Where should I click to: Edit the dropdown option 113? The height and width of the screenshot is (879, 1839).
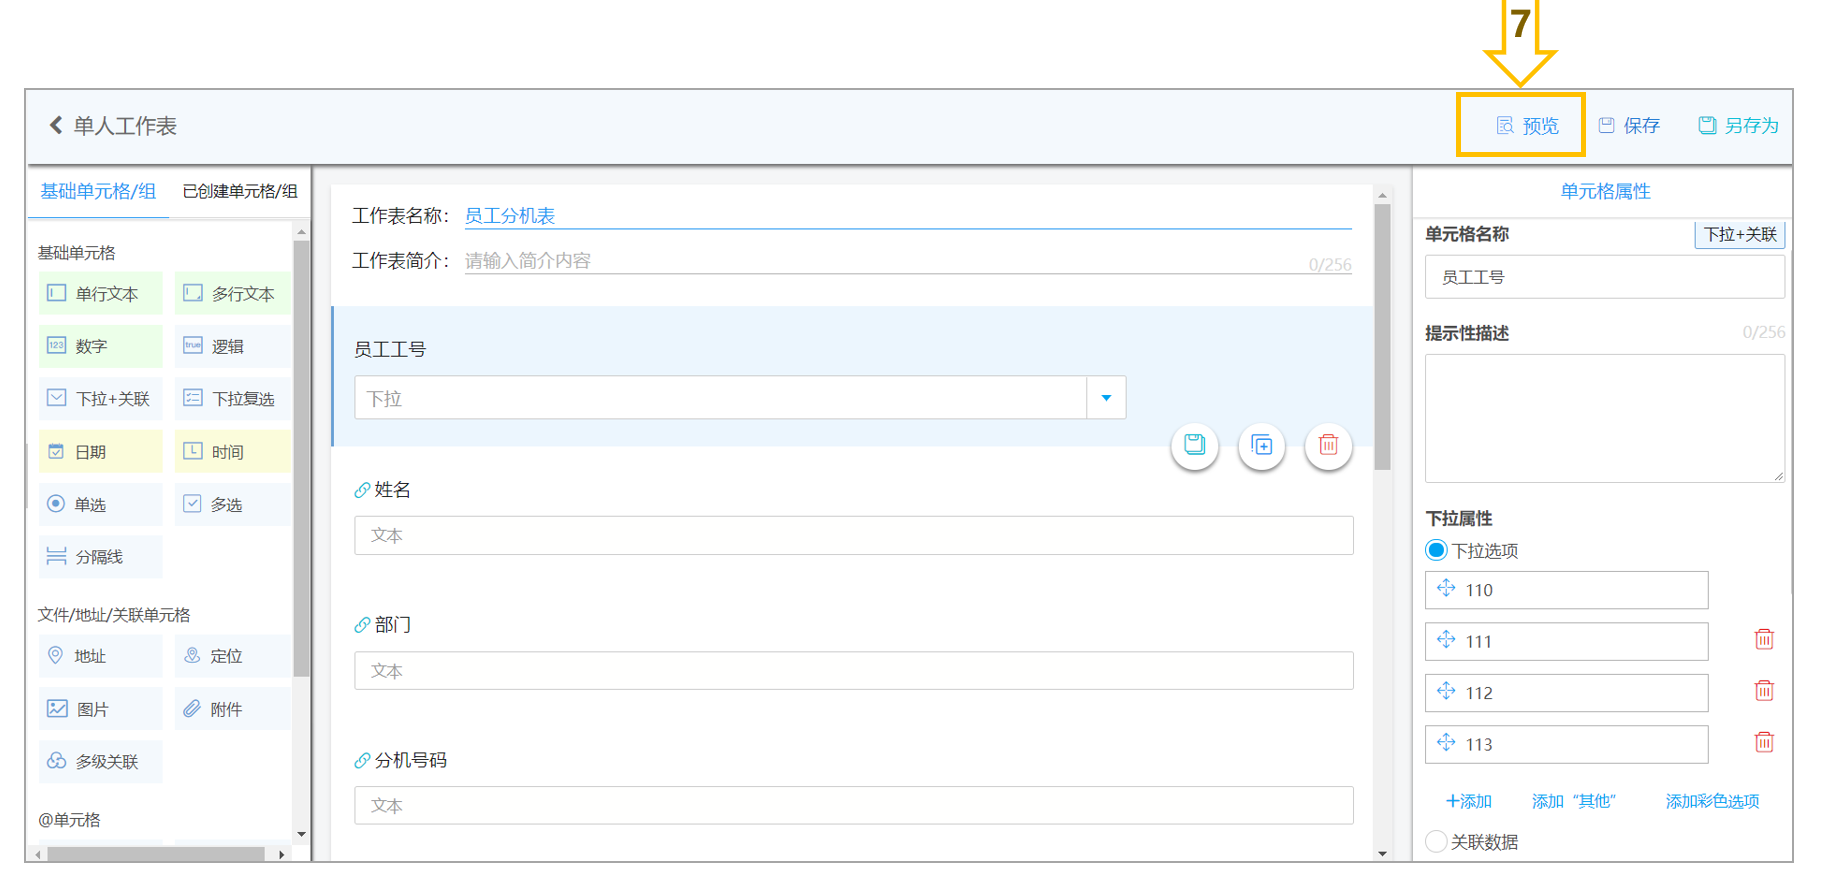(1567, 744)
